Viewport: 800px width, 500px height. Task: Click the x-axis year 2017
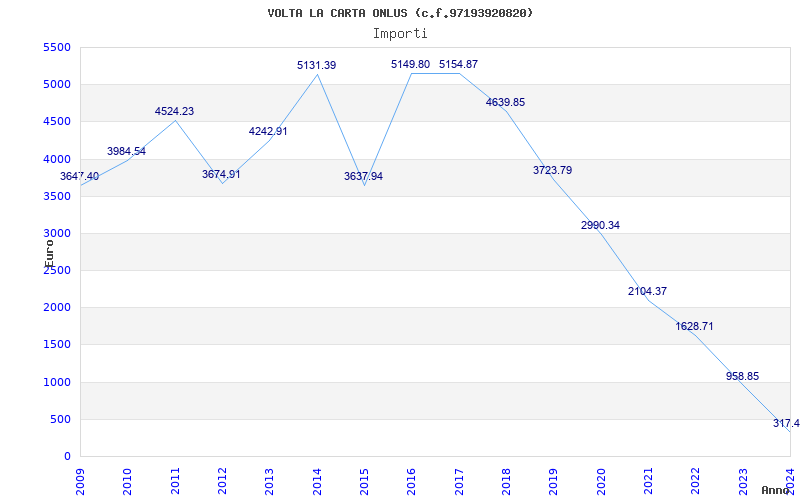(x=459, y=482)
